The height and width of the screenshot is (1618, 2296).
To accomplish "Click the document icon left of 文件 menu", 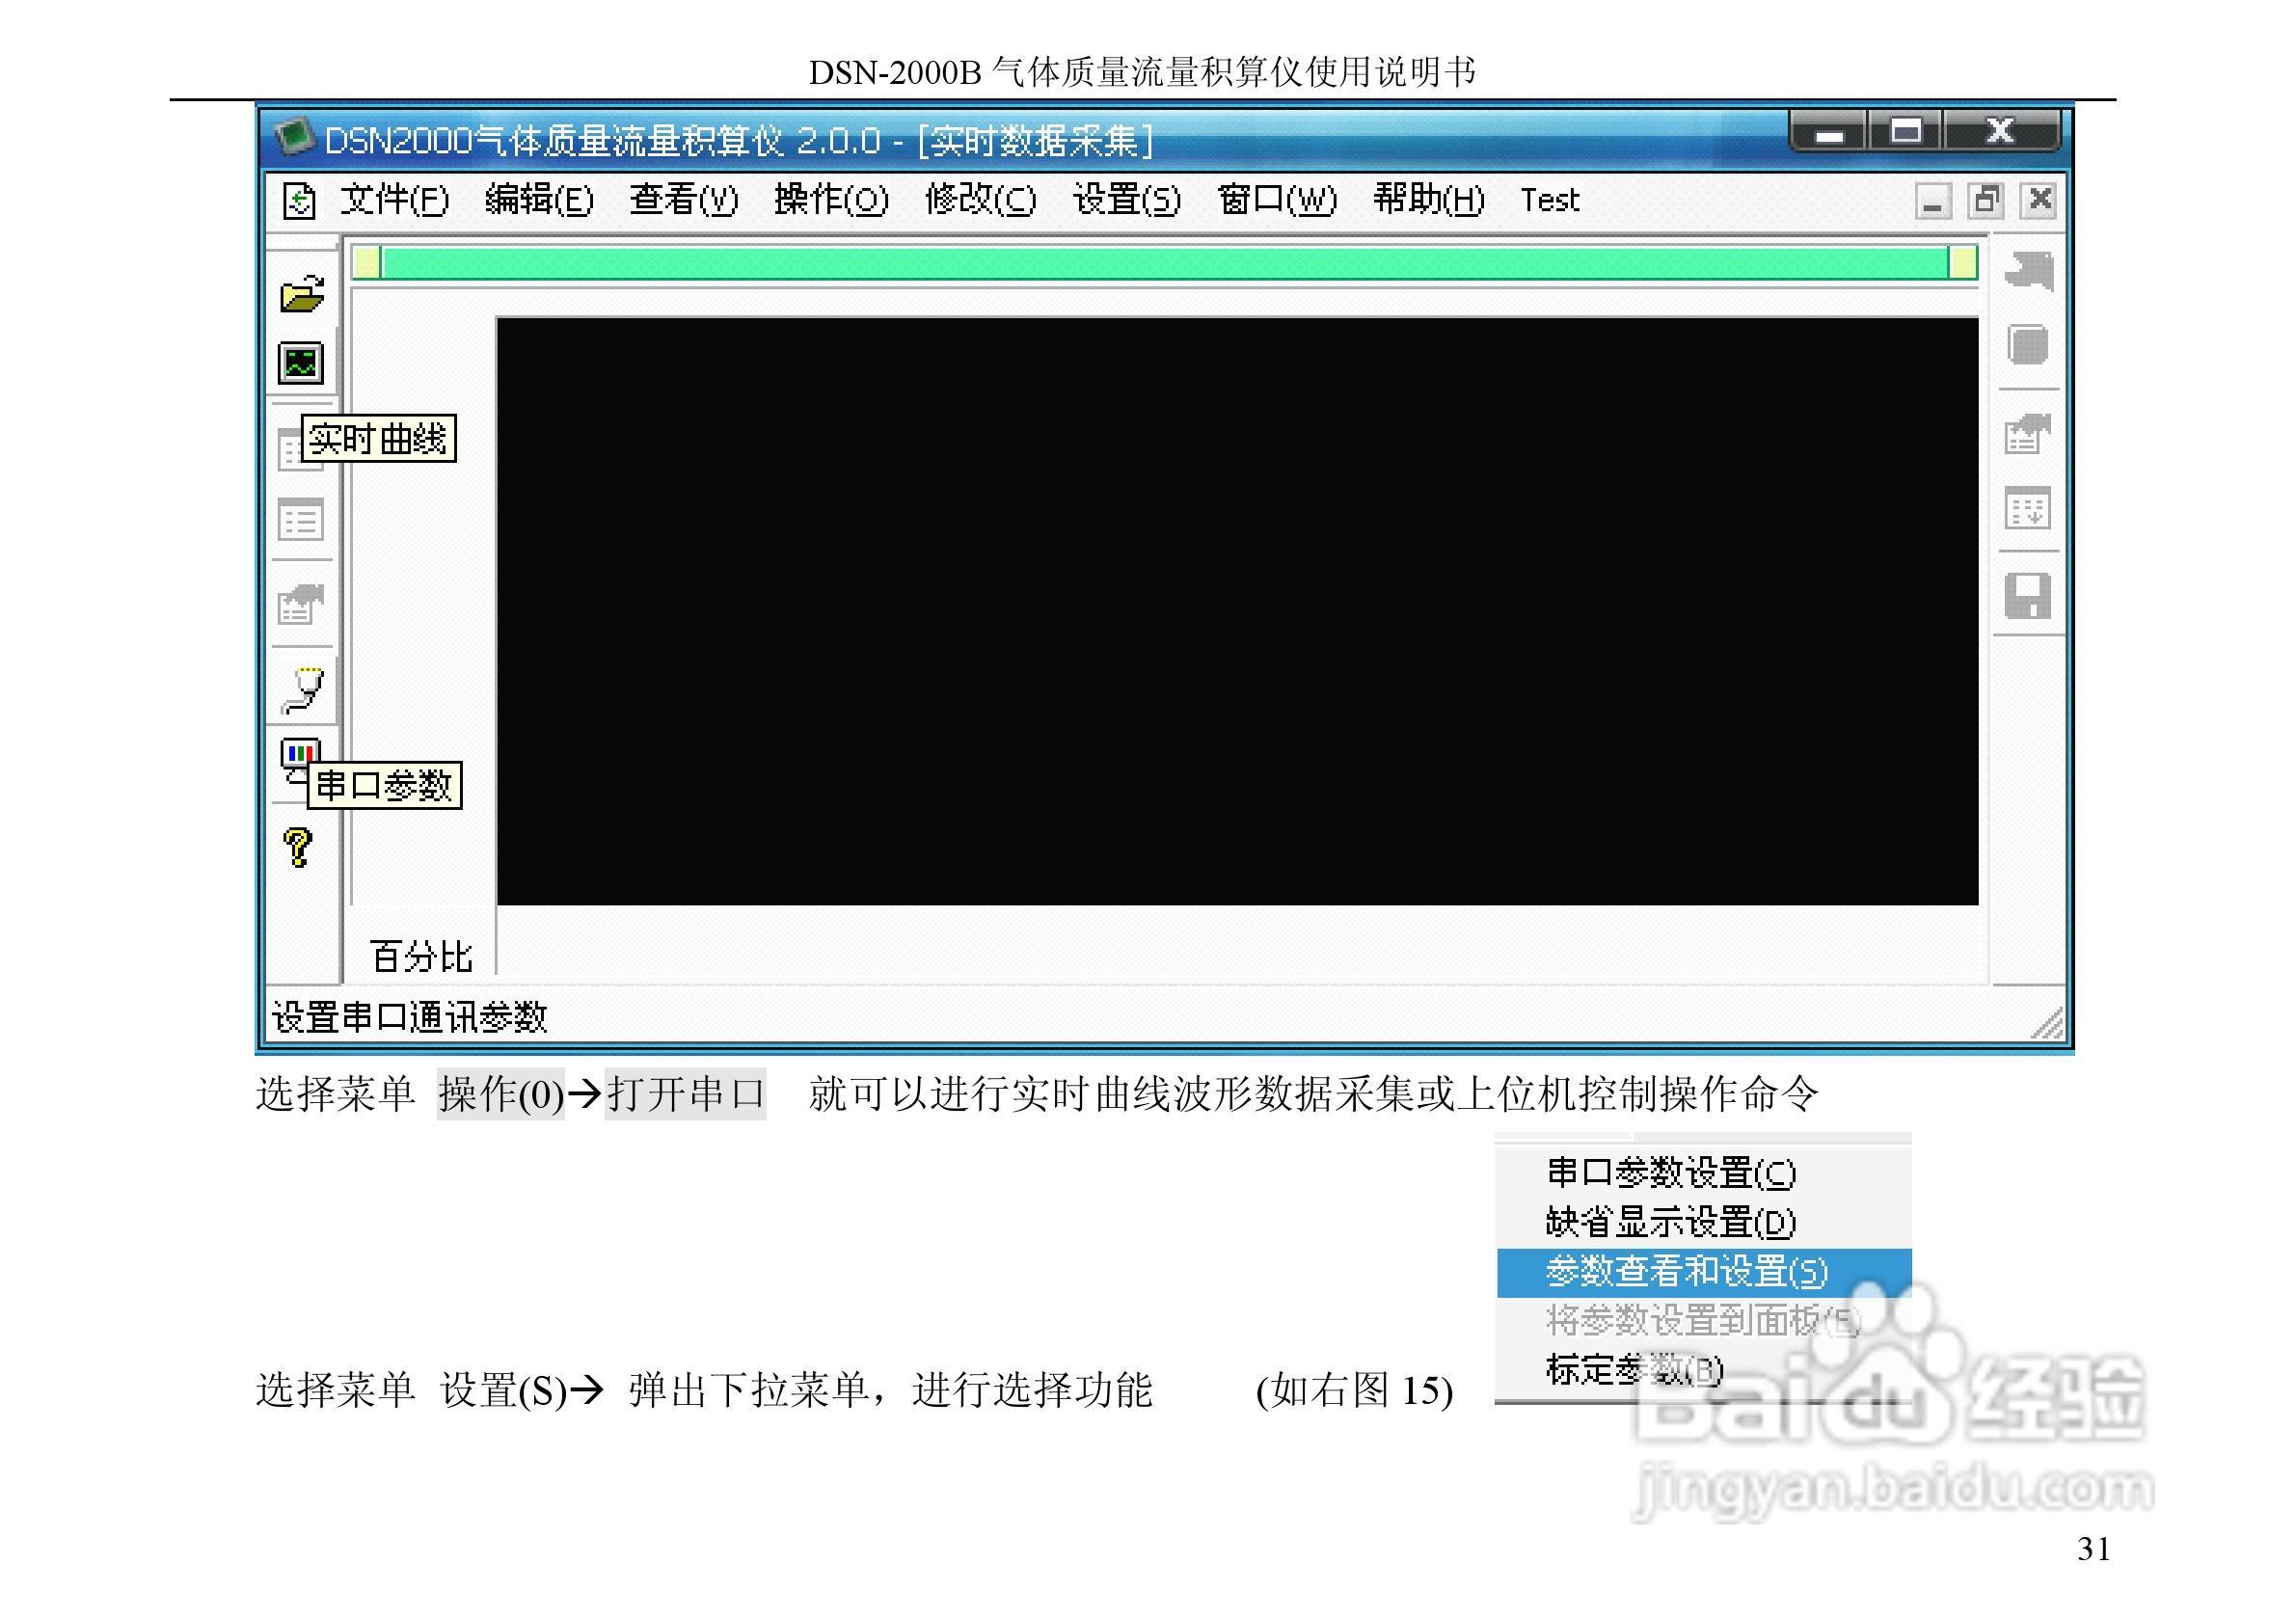I will click(299, 201).
